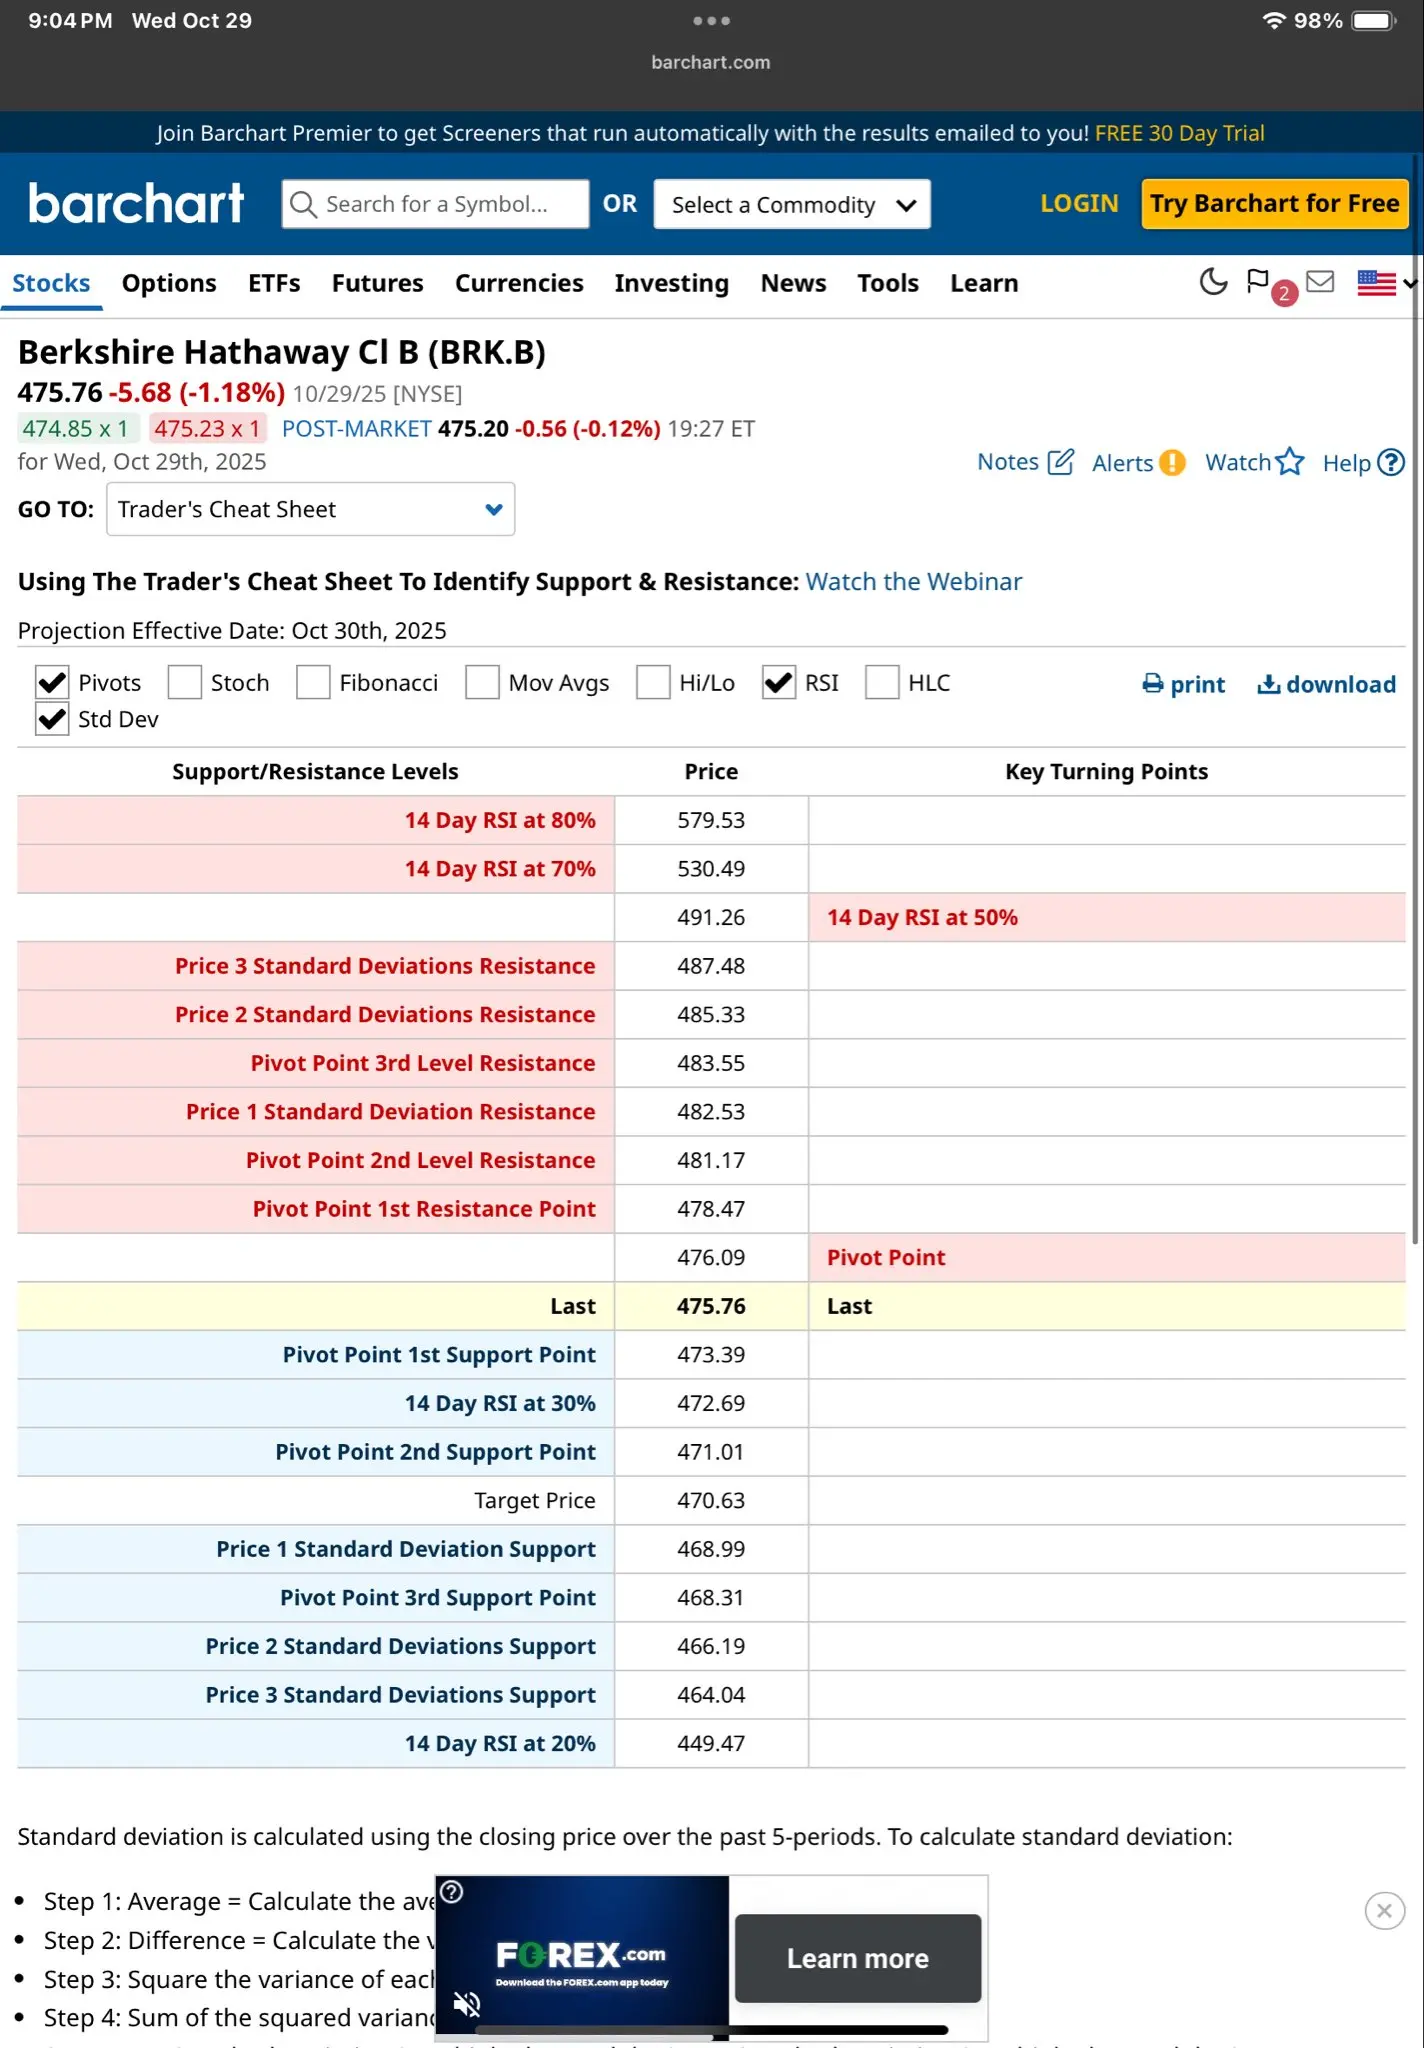Click the Notes edit icon
The height and width of the screenshot is (2048, 1424).
[1060, 462]
